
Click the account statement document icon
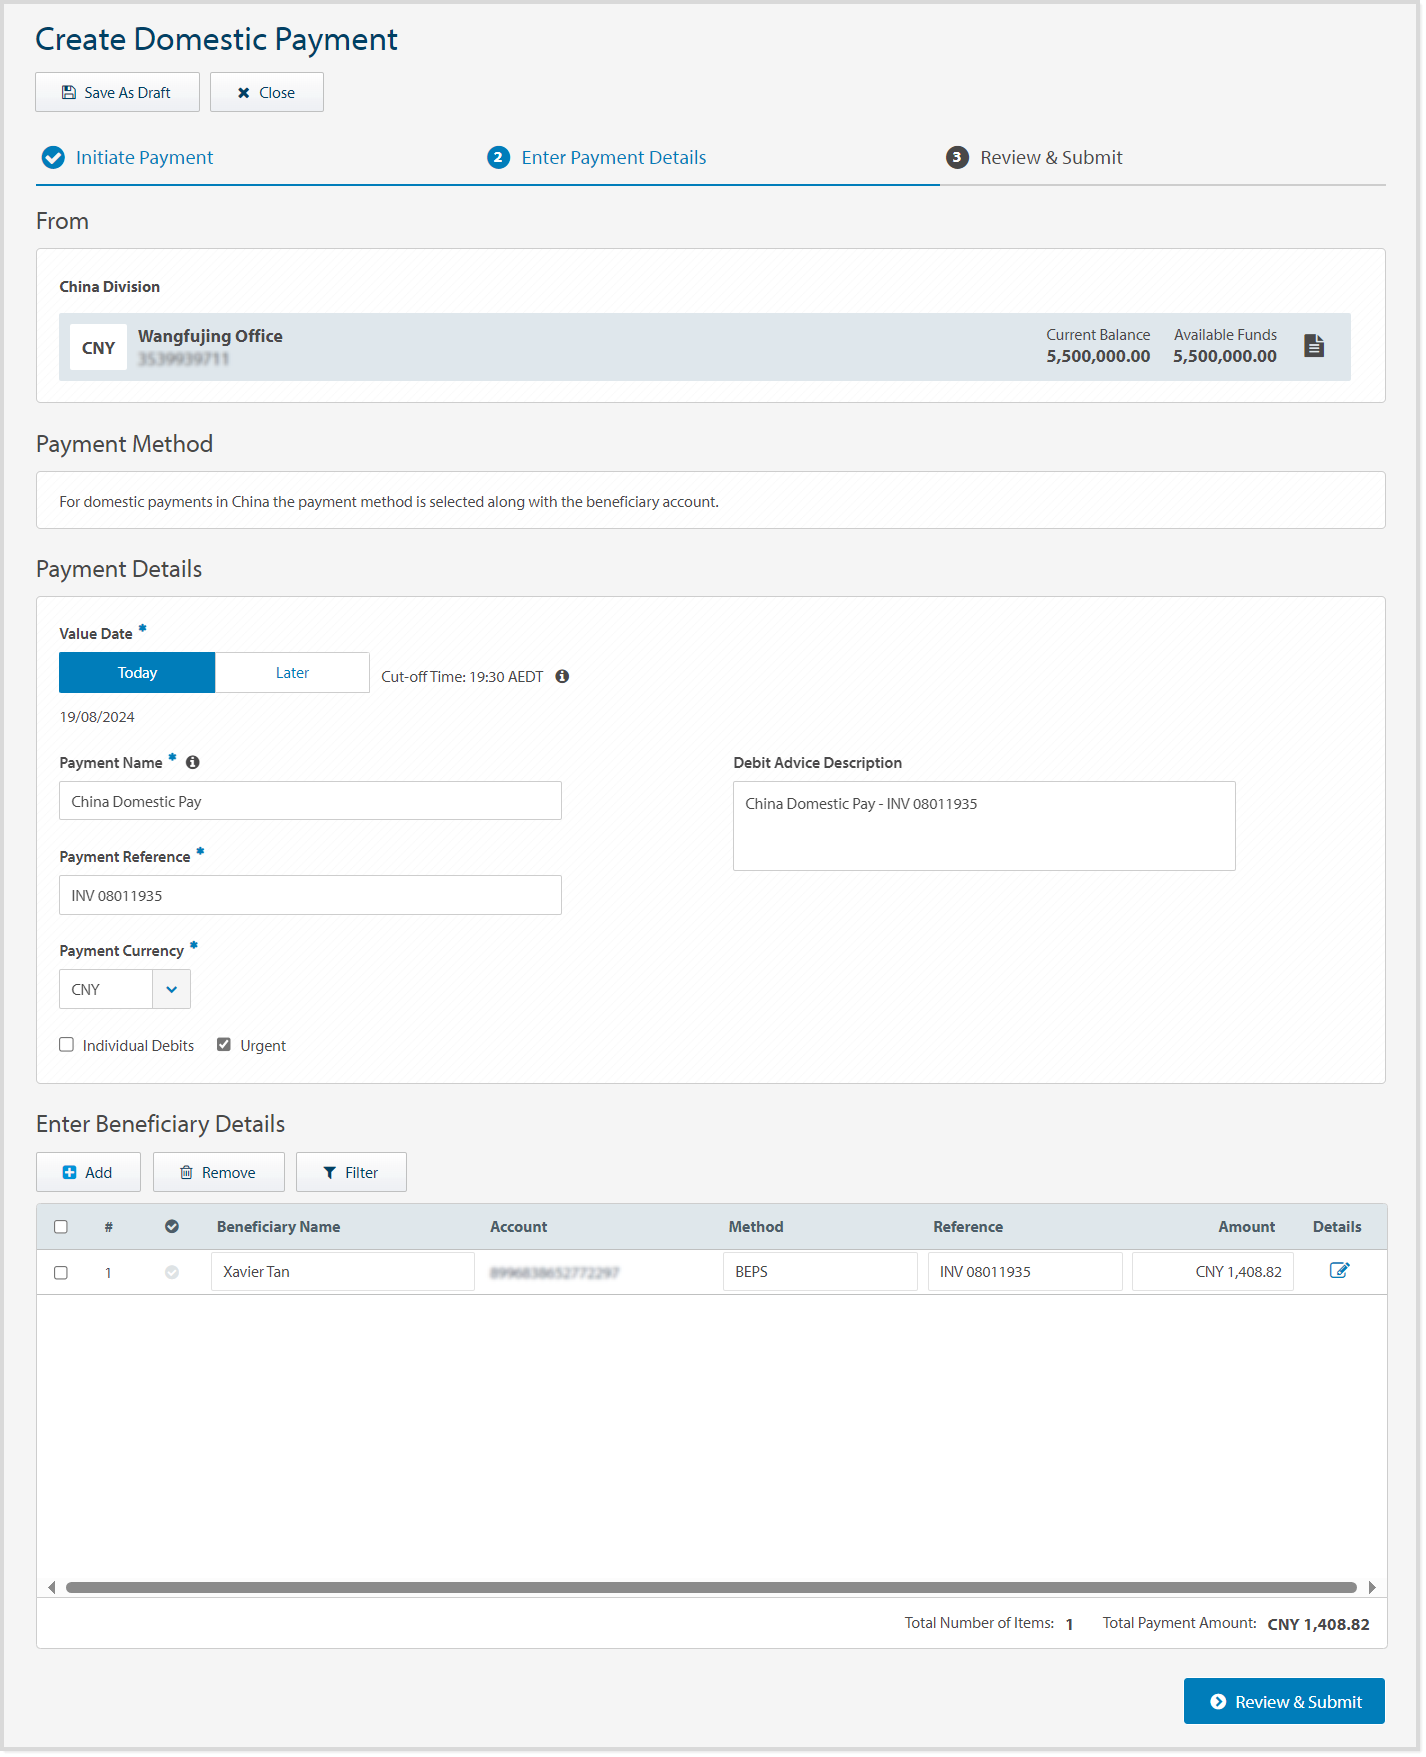click(x=1314, y=346)
